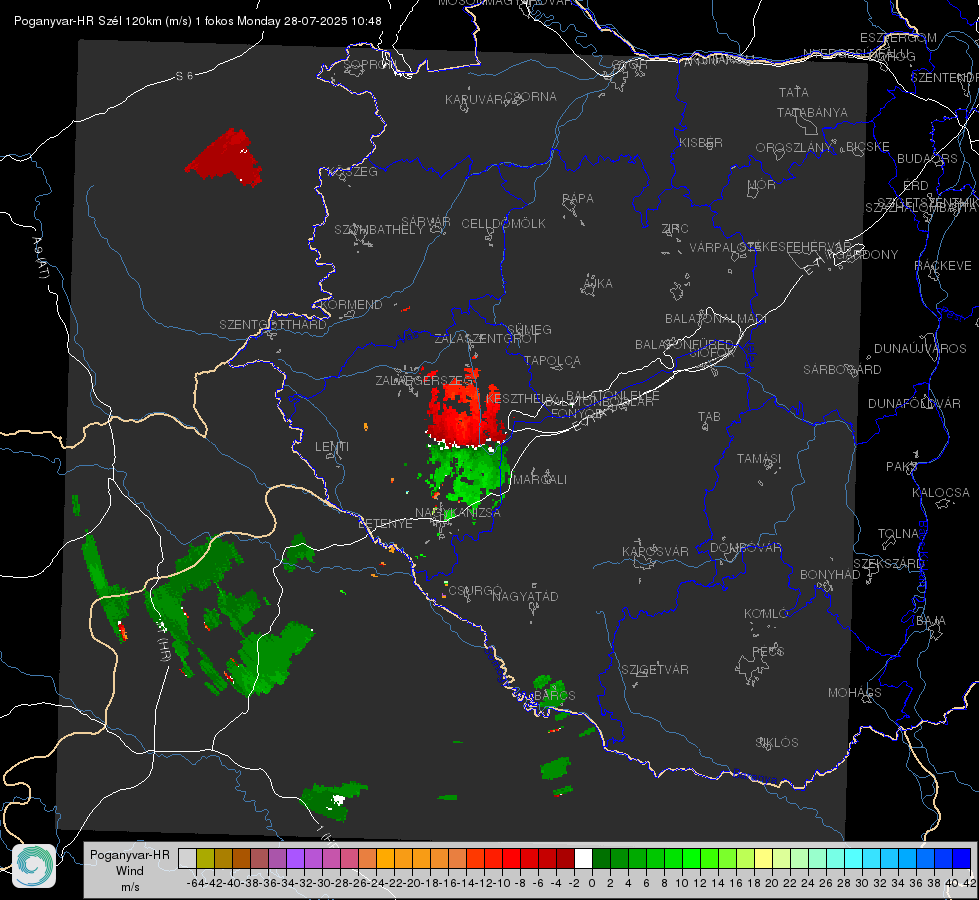
Task: Click the DUNAFOLDVAR label
Action: pos(914,403)
